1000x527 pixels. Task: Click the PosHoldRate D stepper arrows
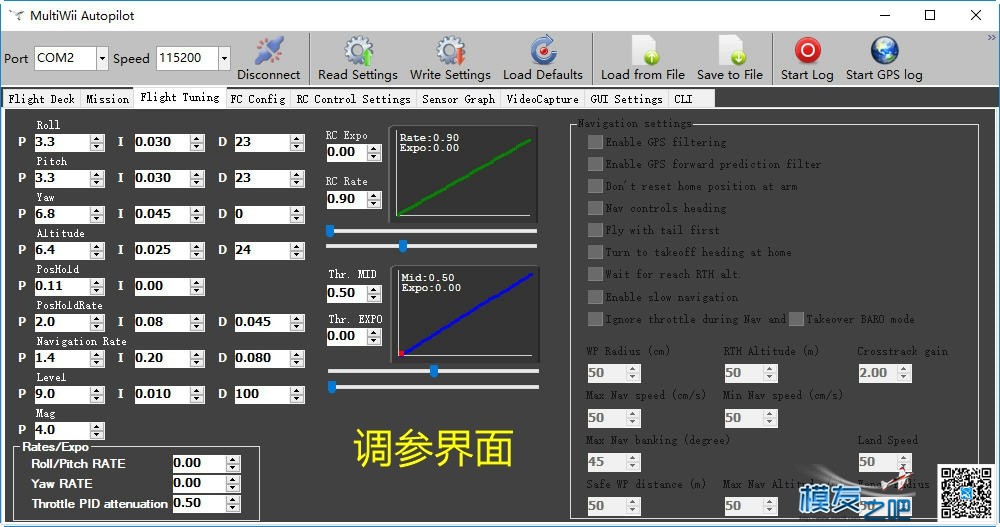297,322
